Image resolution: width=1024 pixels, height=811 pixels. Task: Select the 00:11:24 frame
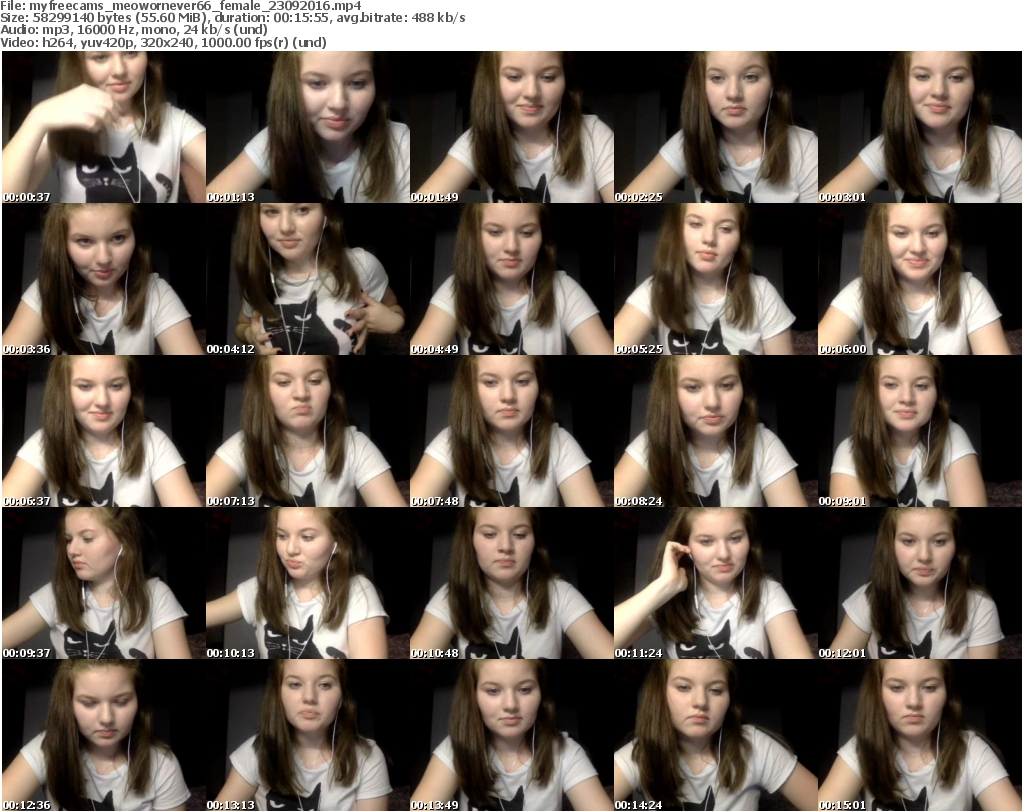pyautogui.click(x=716, y=583)
